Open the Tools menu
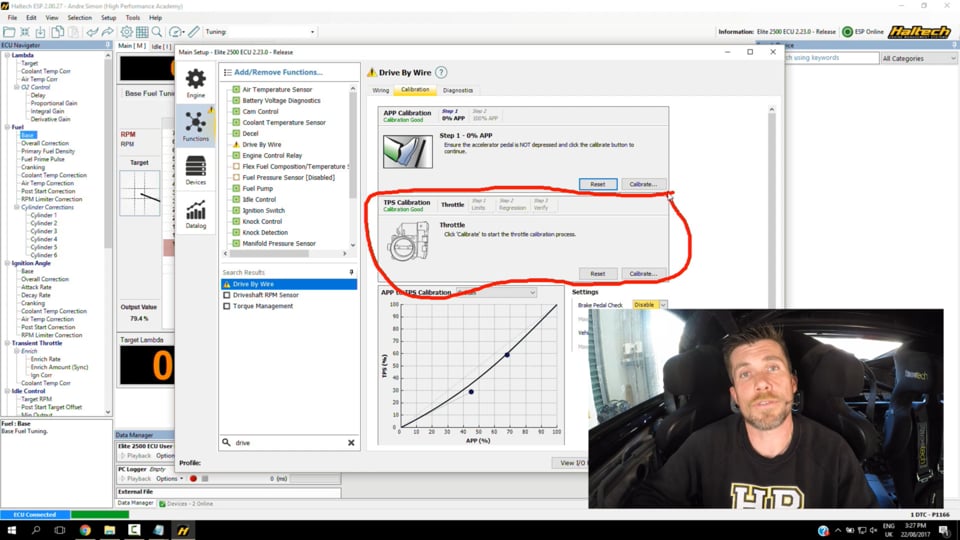Screen dimensions: 960x540 (132, 18)
